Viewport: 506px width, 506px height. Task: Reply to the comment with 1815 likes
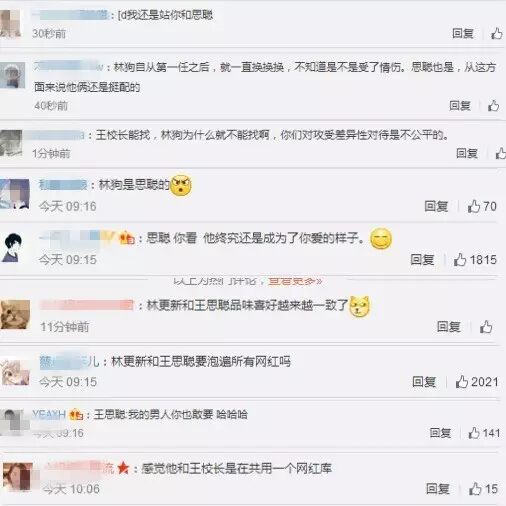point(422,260)
